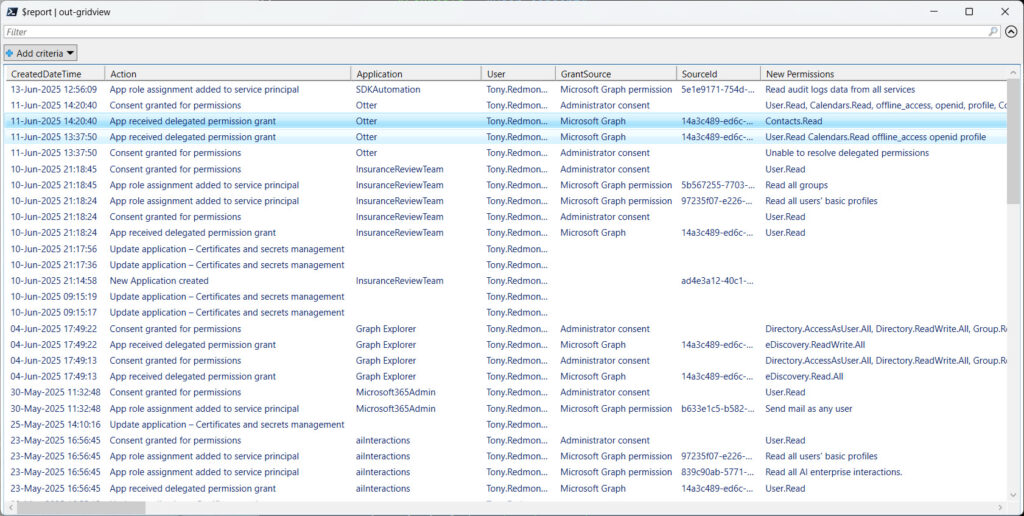Click the vertical scrollbar down arrow

point(1012,496)
